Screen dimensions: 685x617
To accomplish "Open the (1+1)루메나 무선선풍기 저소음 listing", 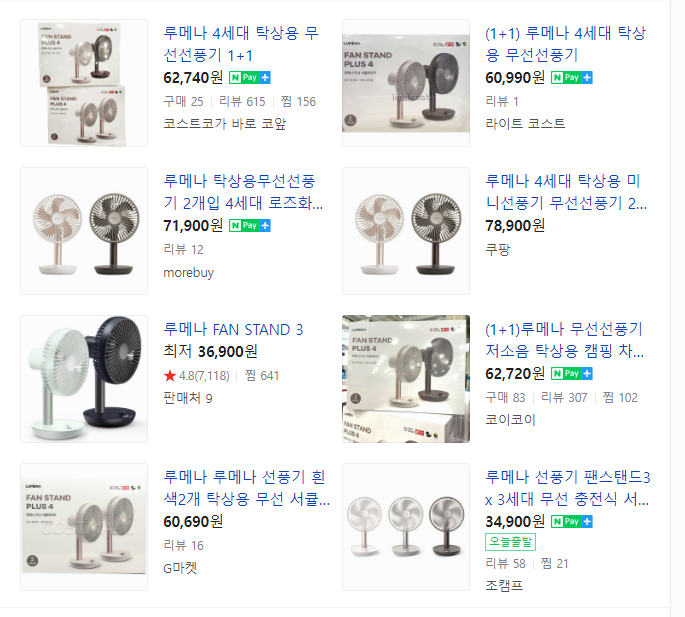I will [564, 340].
